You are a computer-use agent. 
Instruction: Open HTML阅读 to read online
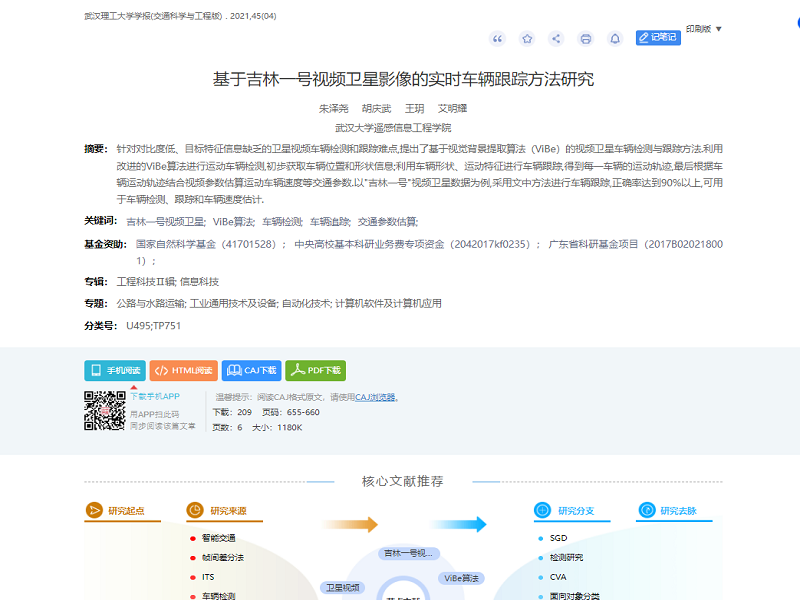tap(183, 370)
